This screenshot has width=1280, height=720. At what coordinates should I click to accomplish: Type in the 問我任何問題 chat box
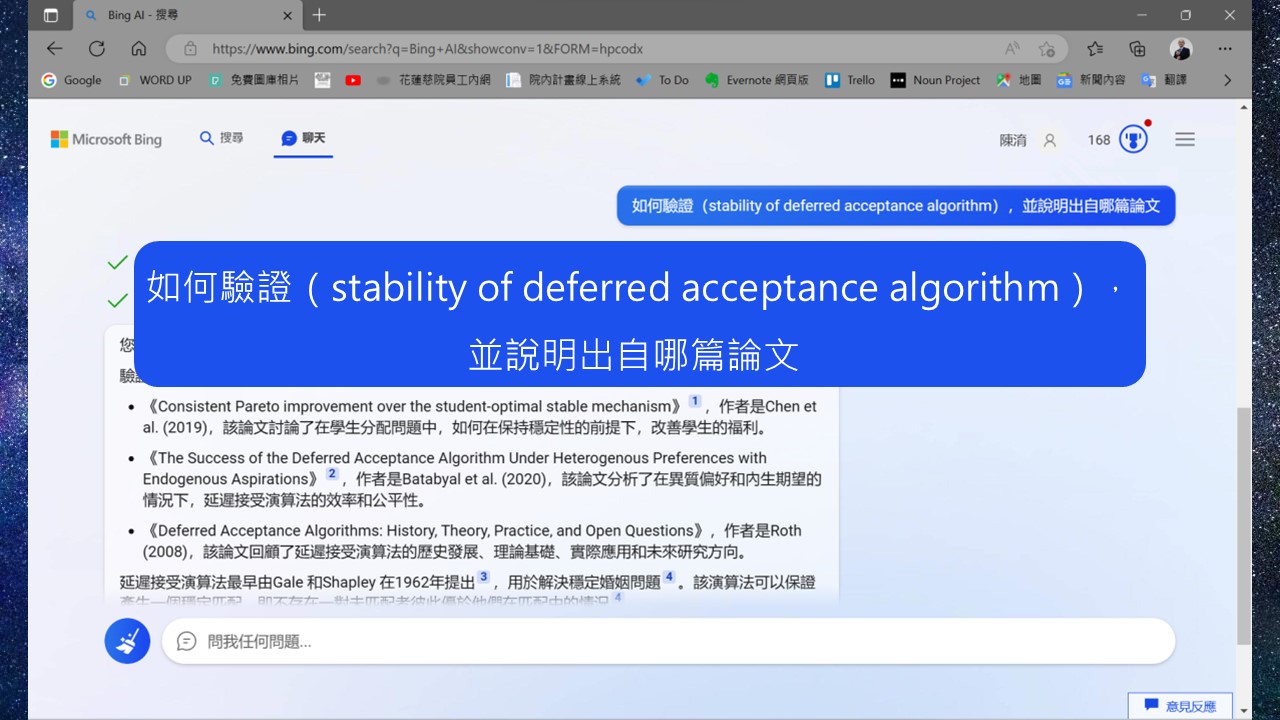coord(668,641)
